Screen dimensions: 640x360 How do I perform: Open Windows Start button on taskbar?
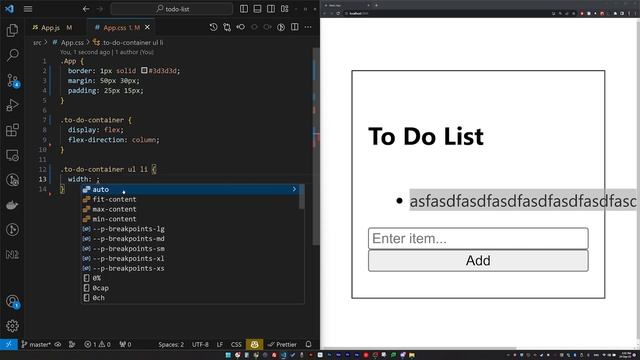[x=228, y=355]
